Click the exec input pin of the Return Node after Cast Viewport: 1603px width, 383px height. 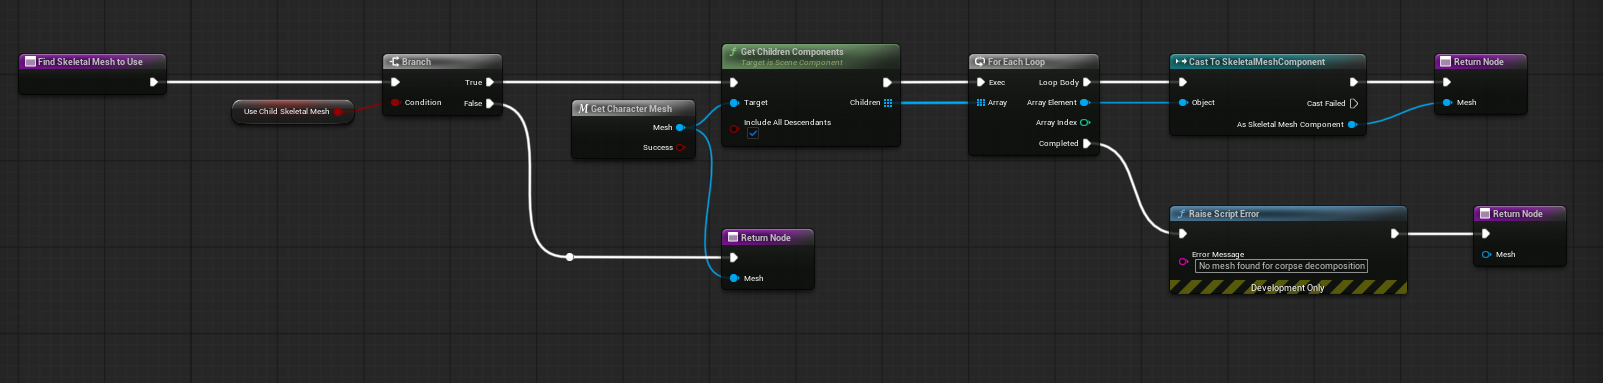coord(1447,82)
